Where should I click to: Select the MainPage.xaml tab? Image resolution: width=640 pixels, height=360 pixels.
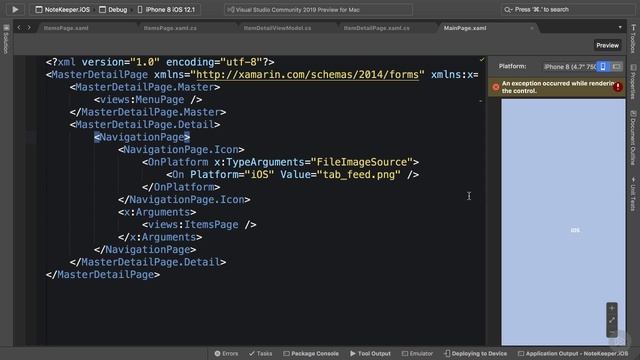(465, 28)
